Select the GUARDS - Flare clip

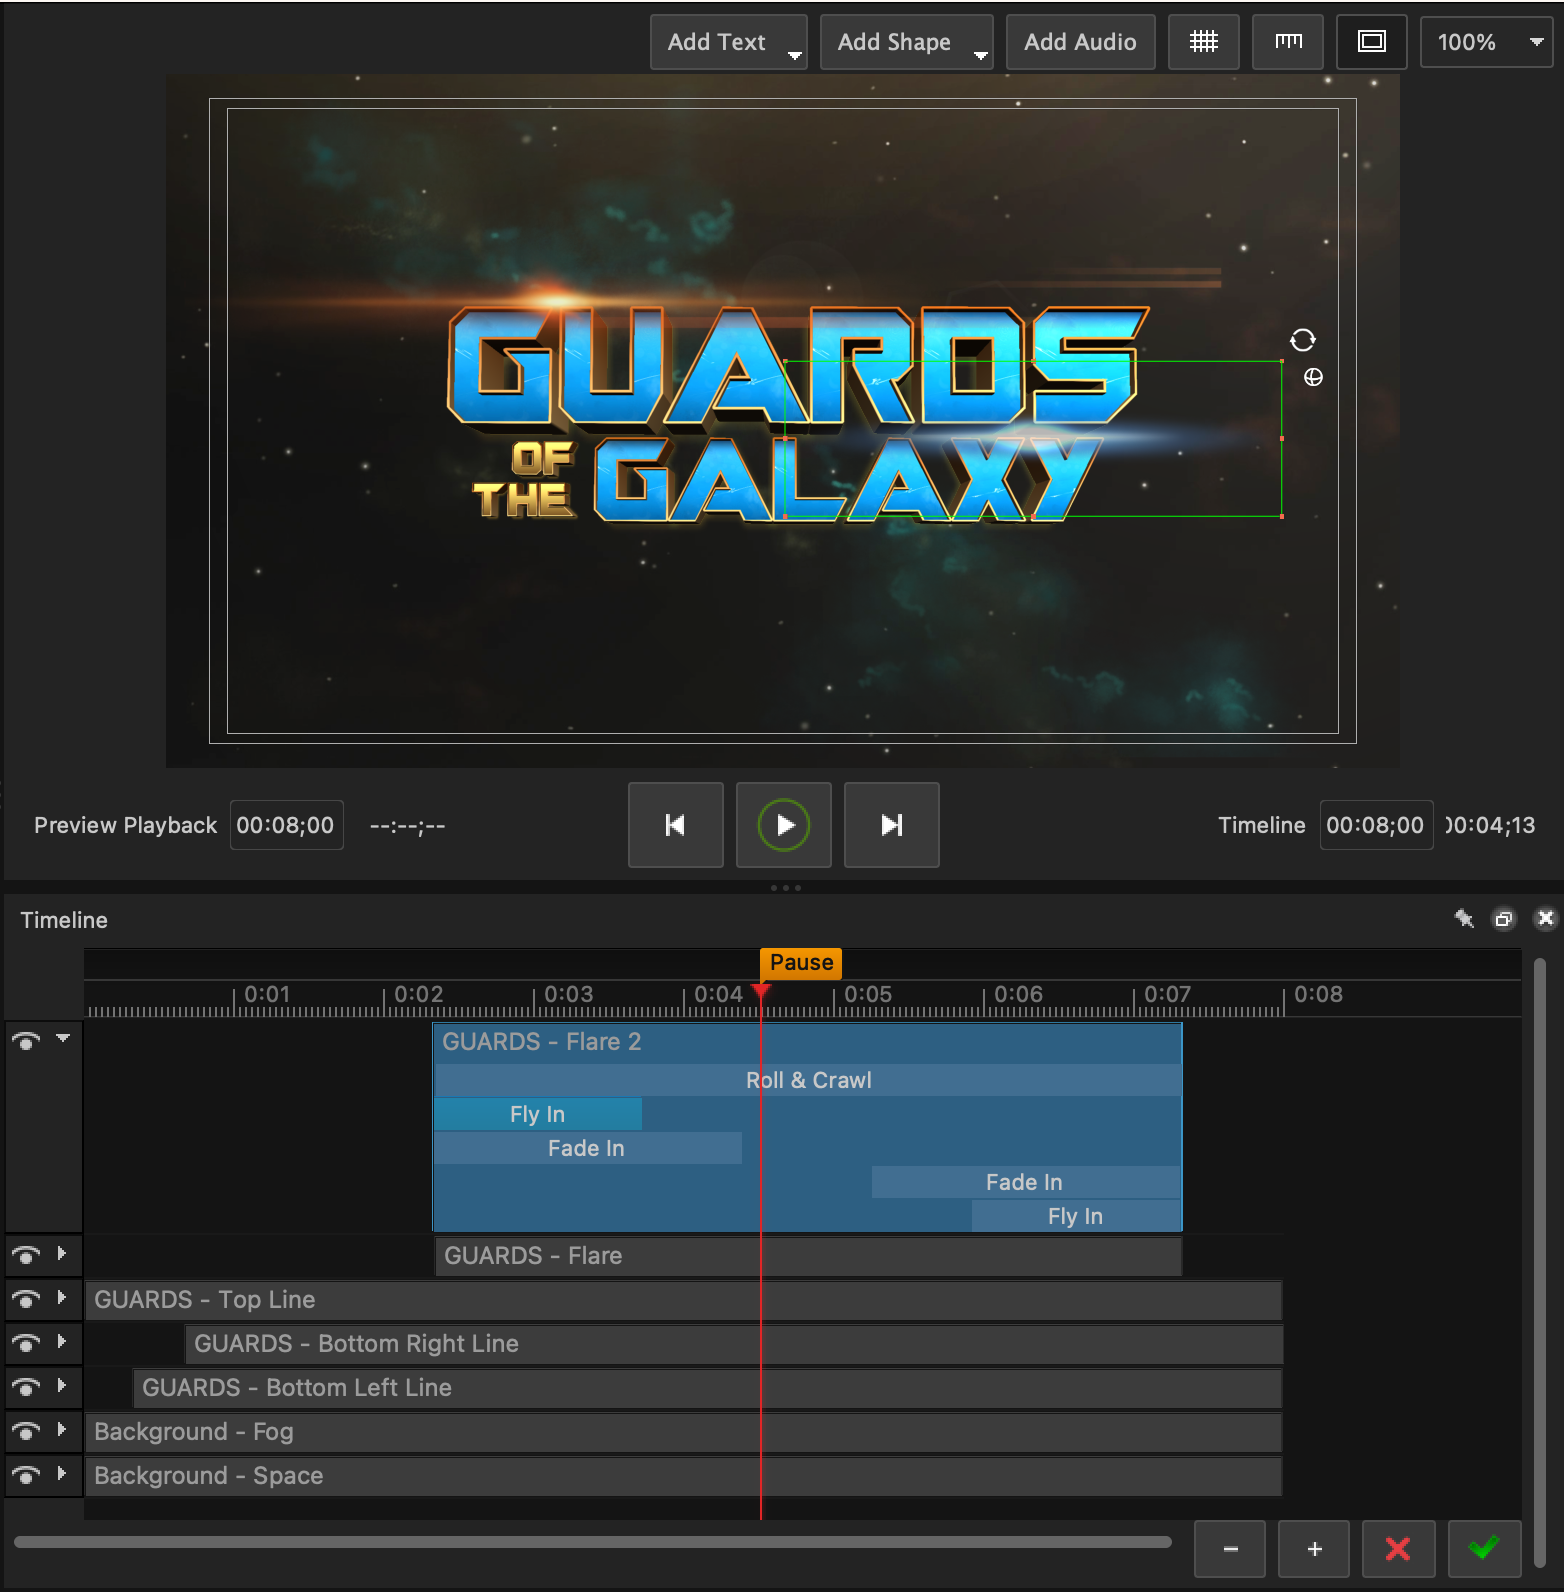pyautogui.click(x=808, y=1256)
